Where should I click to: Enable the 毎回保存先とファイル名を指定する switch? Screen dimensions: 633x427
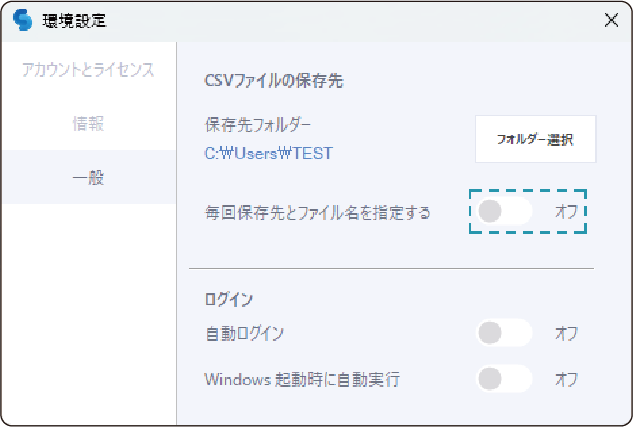coord(504,212)
